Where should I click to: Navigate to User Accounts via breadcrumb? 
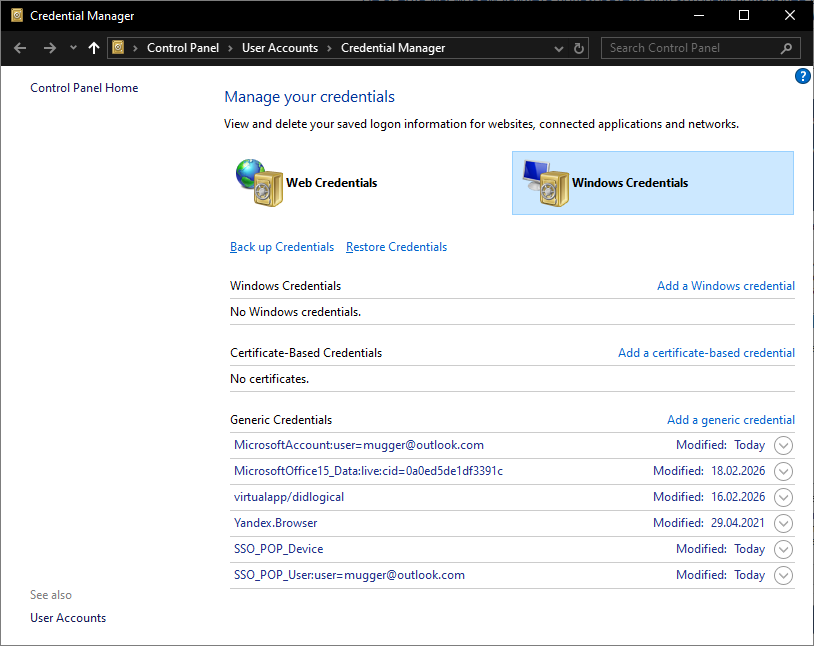(x=280, y=47)
